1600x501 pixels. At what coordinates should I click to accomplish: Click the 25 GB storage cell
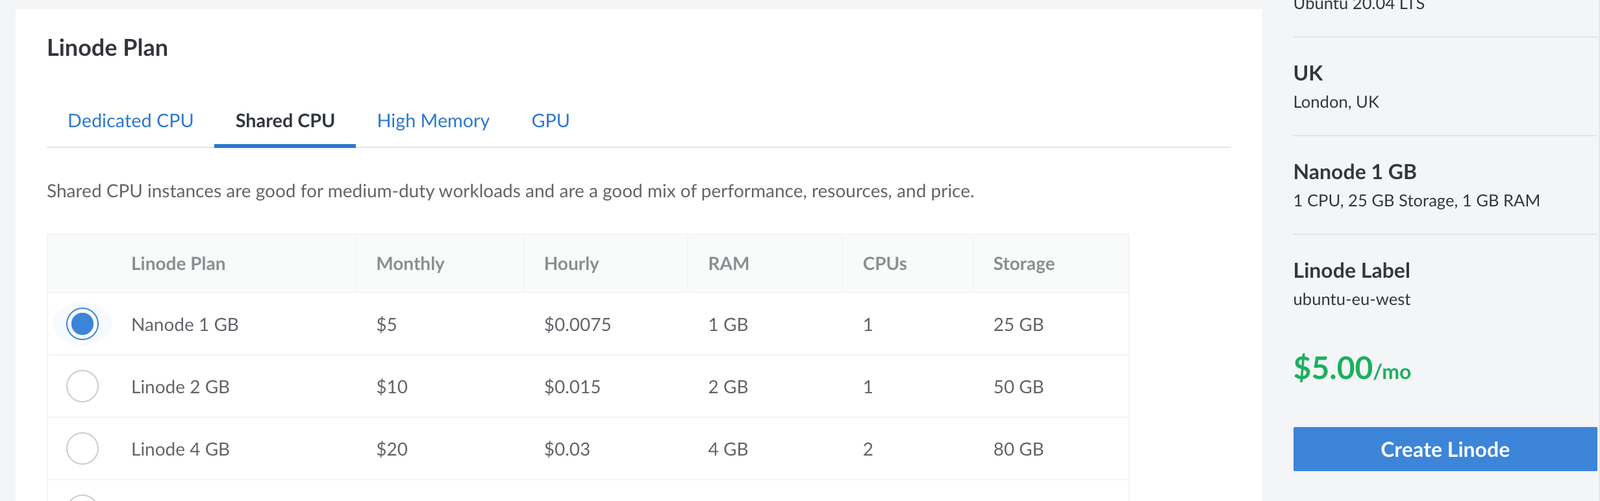tap(1018, 325)
